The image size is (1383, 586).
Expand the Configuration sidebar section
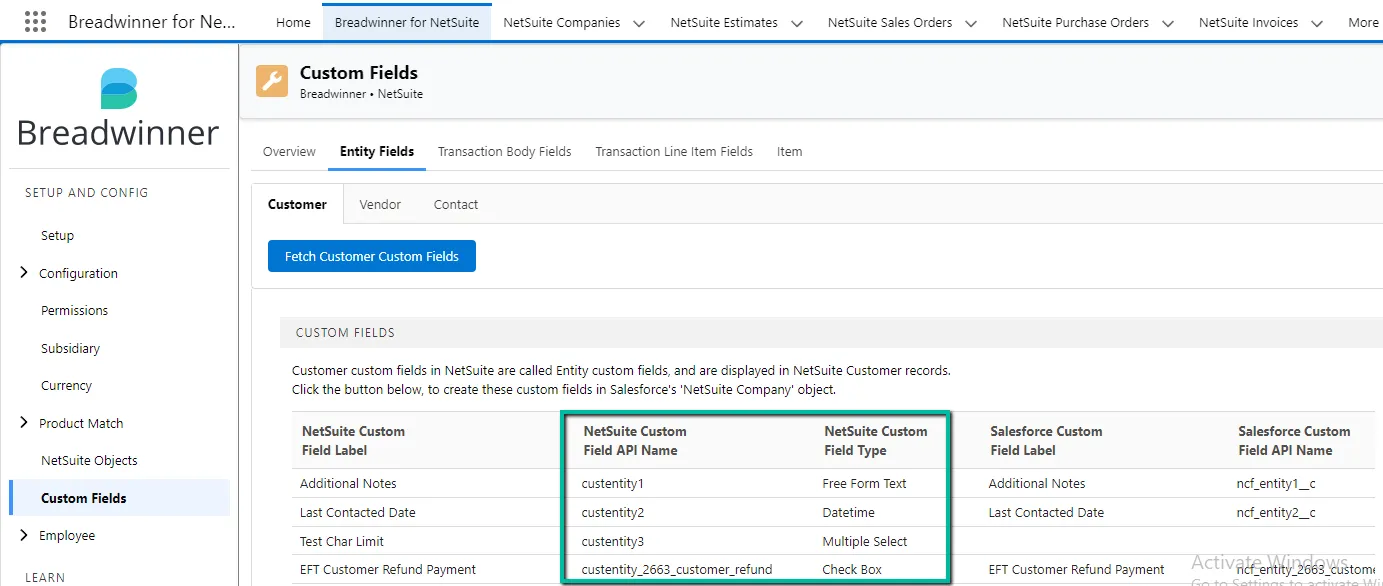pyautogui.click(x=24, y=273)
